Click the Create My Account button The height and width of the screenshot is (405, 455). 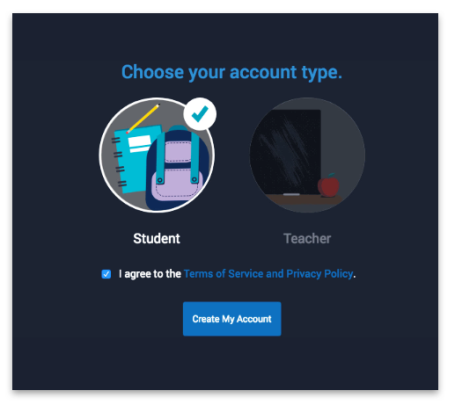pyautogui.click(x=232, y=319)
